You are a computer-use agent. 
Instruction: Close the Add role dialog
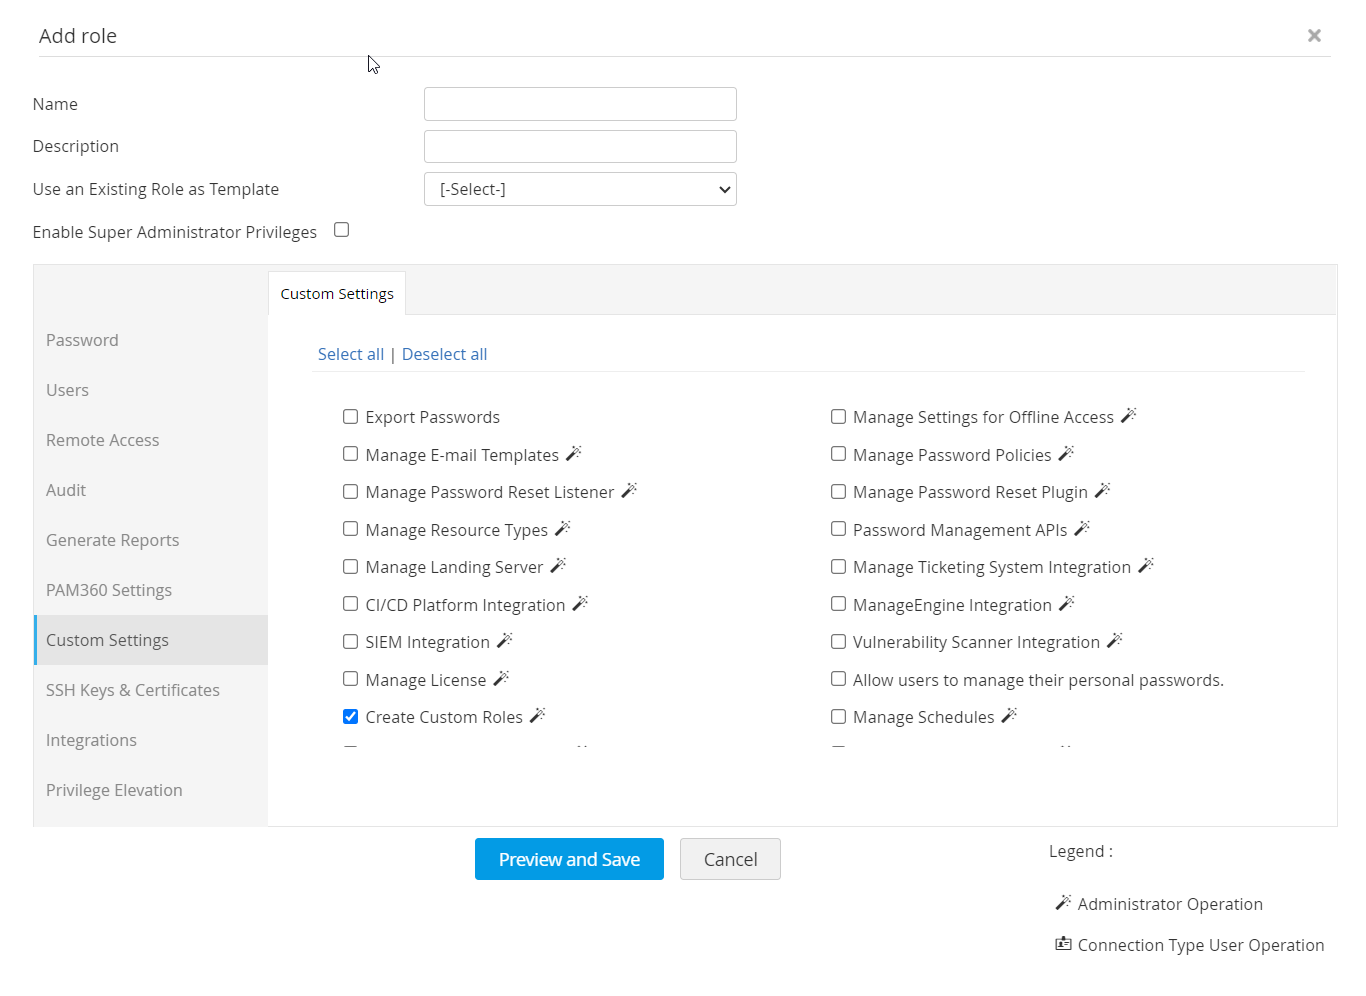pos(1314,36)
